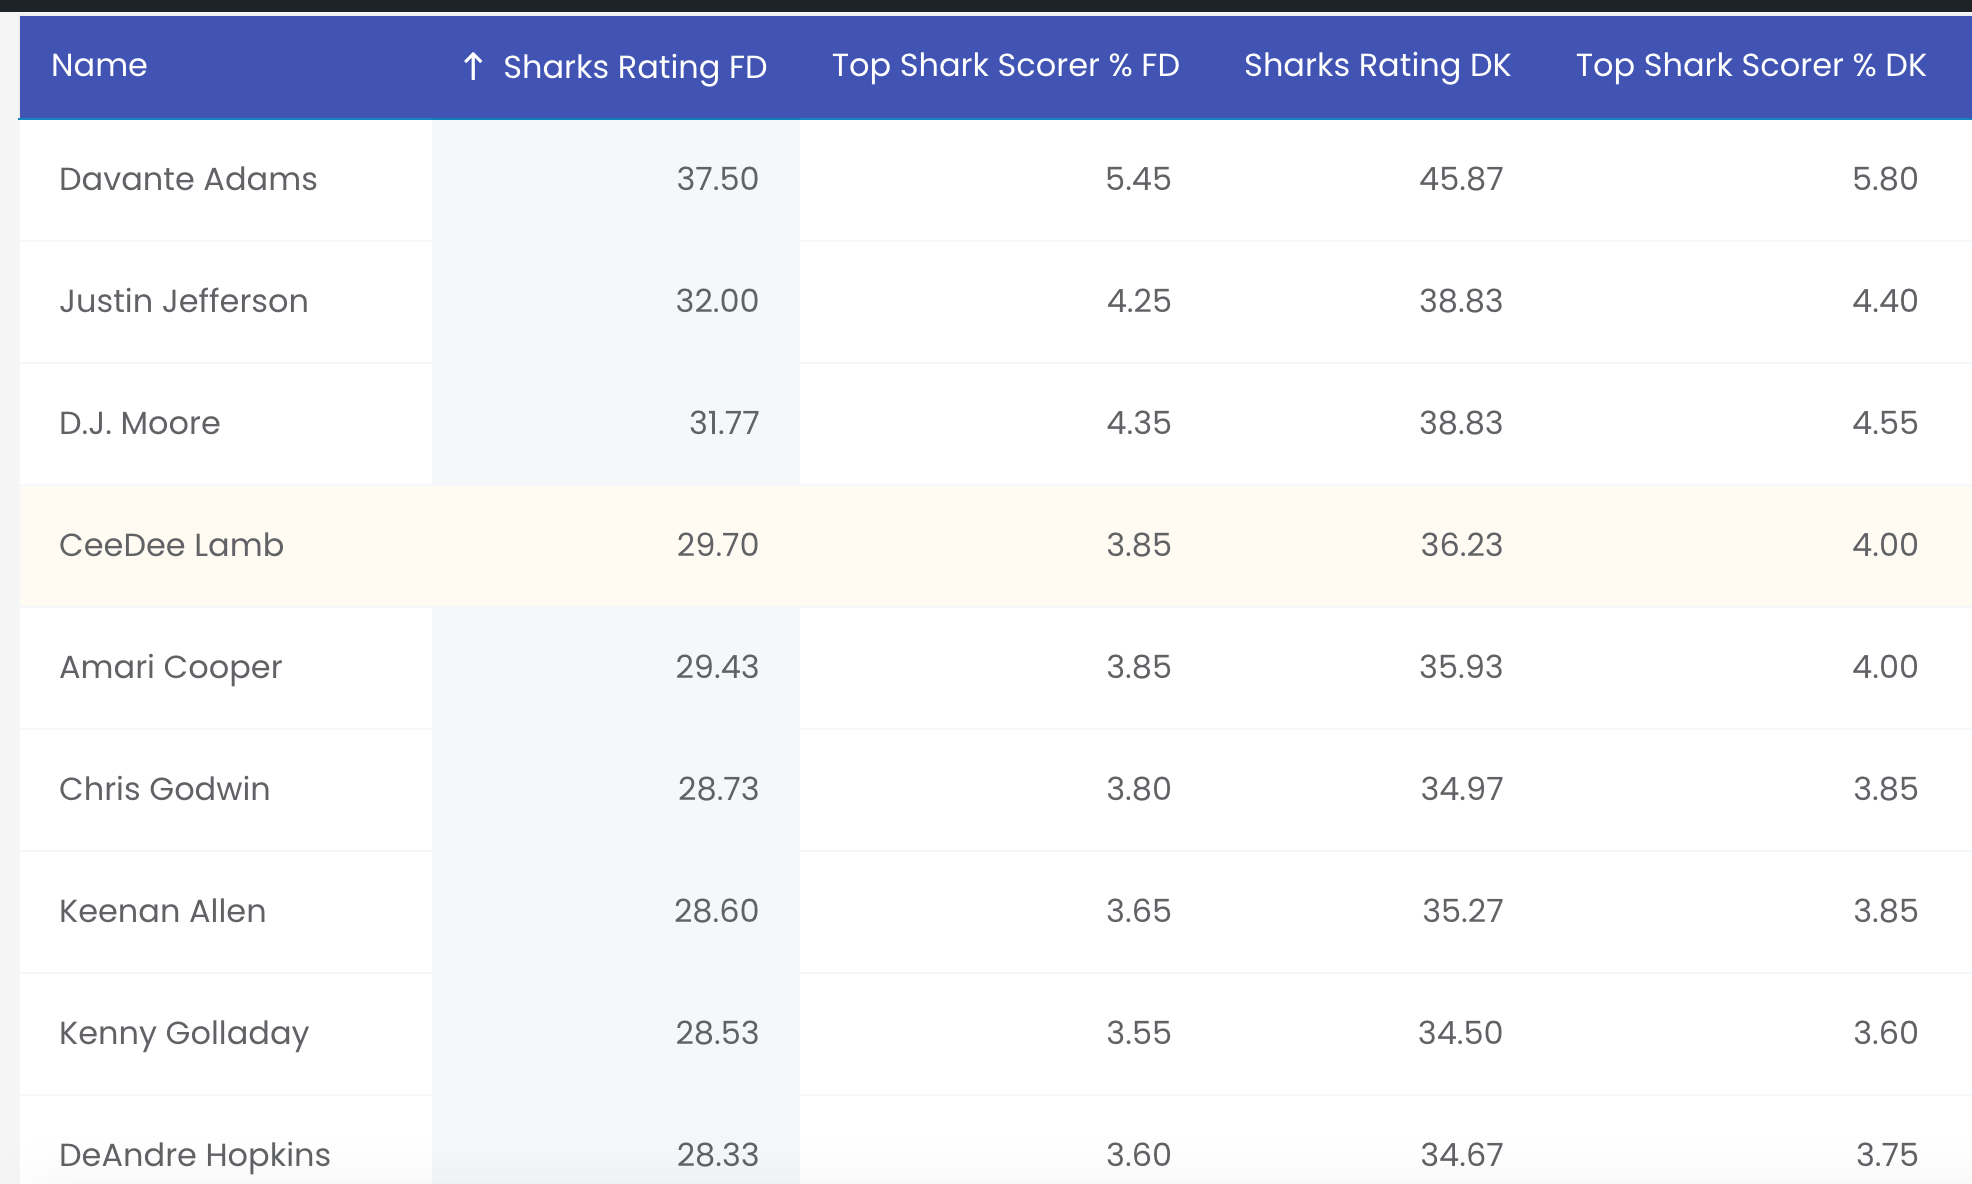Sort by Sharks Rating FD header
This screenshot has height=1184, width=1972.
pos(634,67)
